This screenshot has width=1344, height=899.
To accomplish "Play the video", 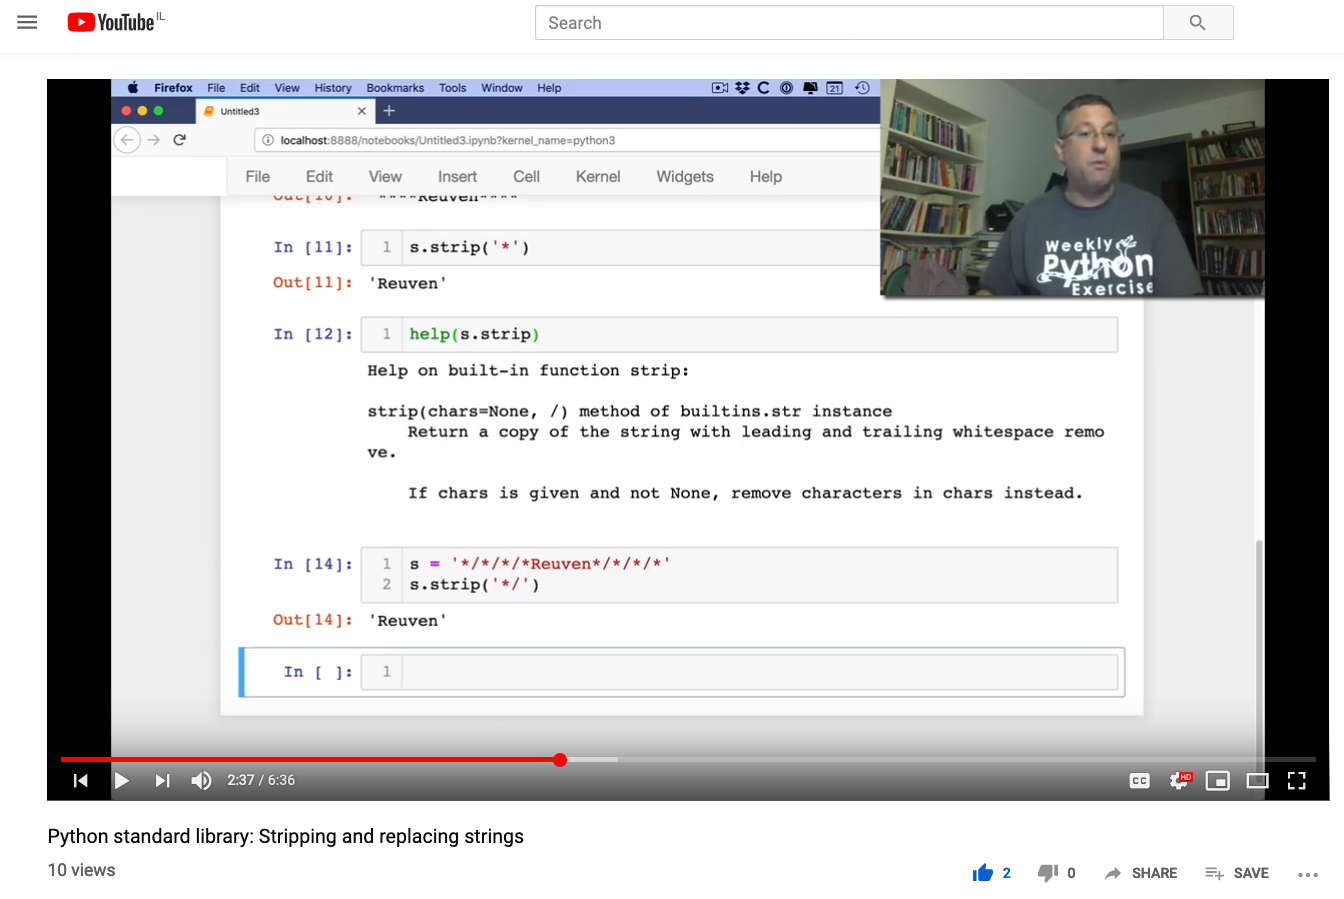I will coord(122,780).
